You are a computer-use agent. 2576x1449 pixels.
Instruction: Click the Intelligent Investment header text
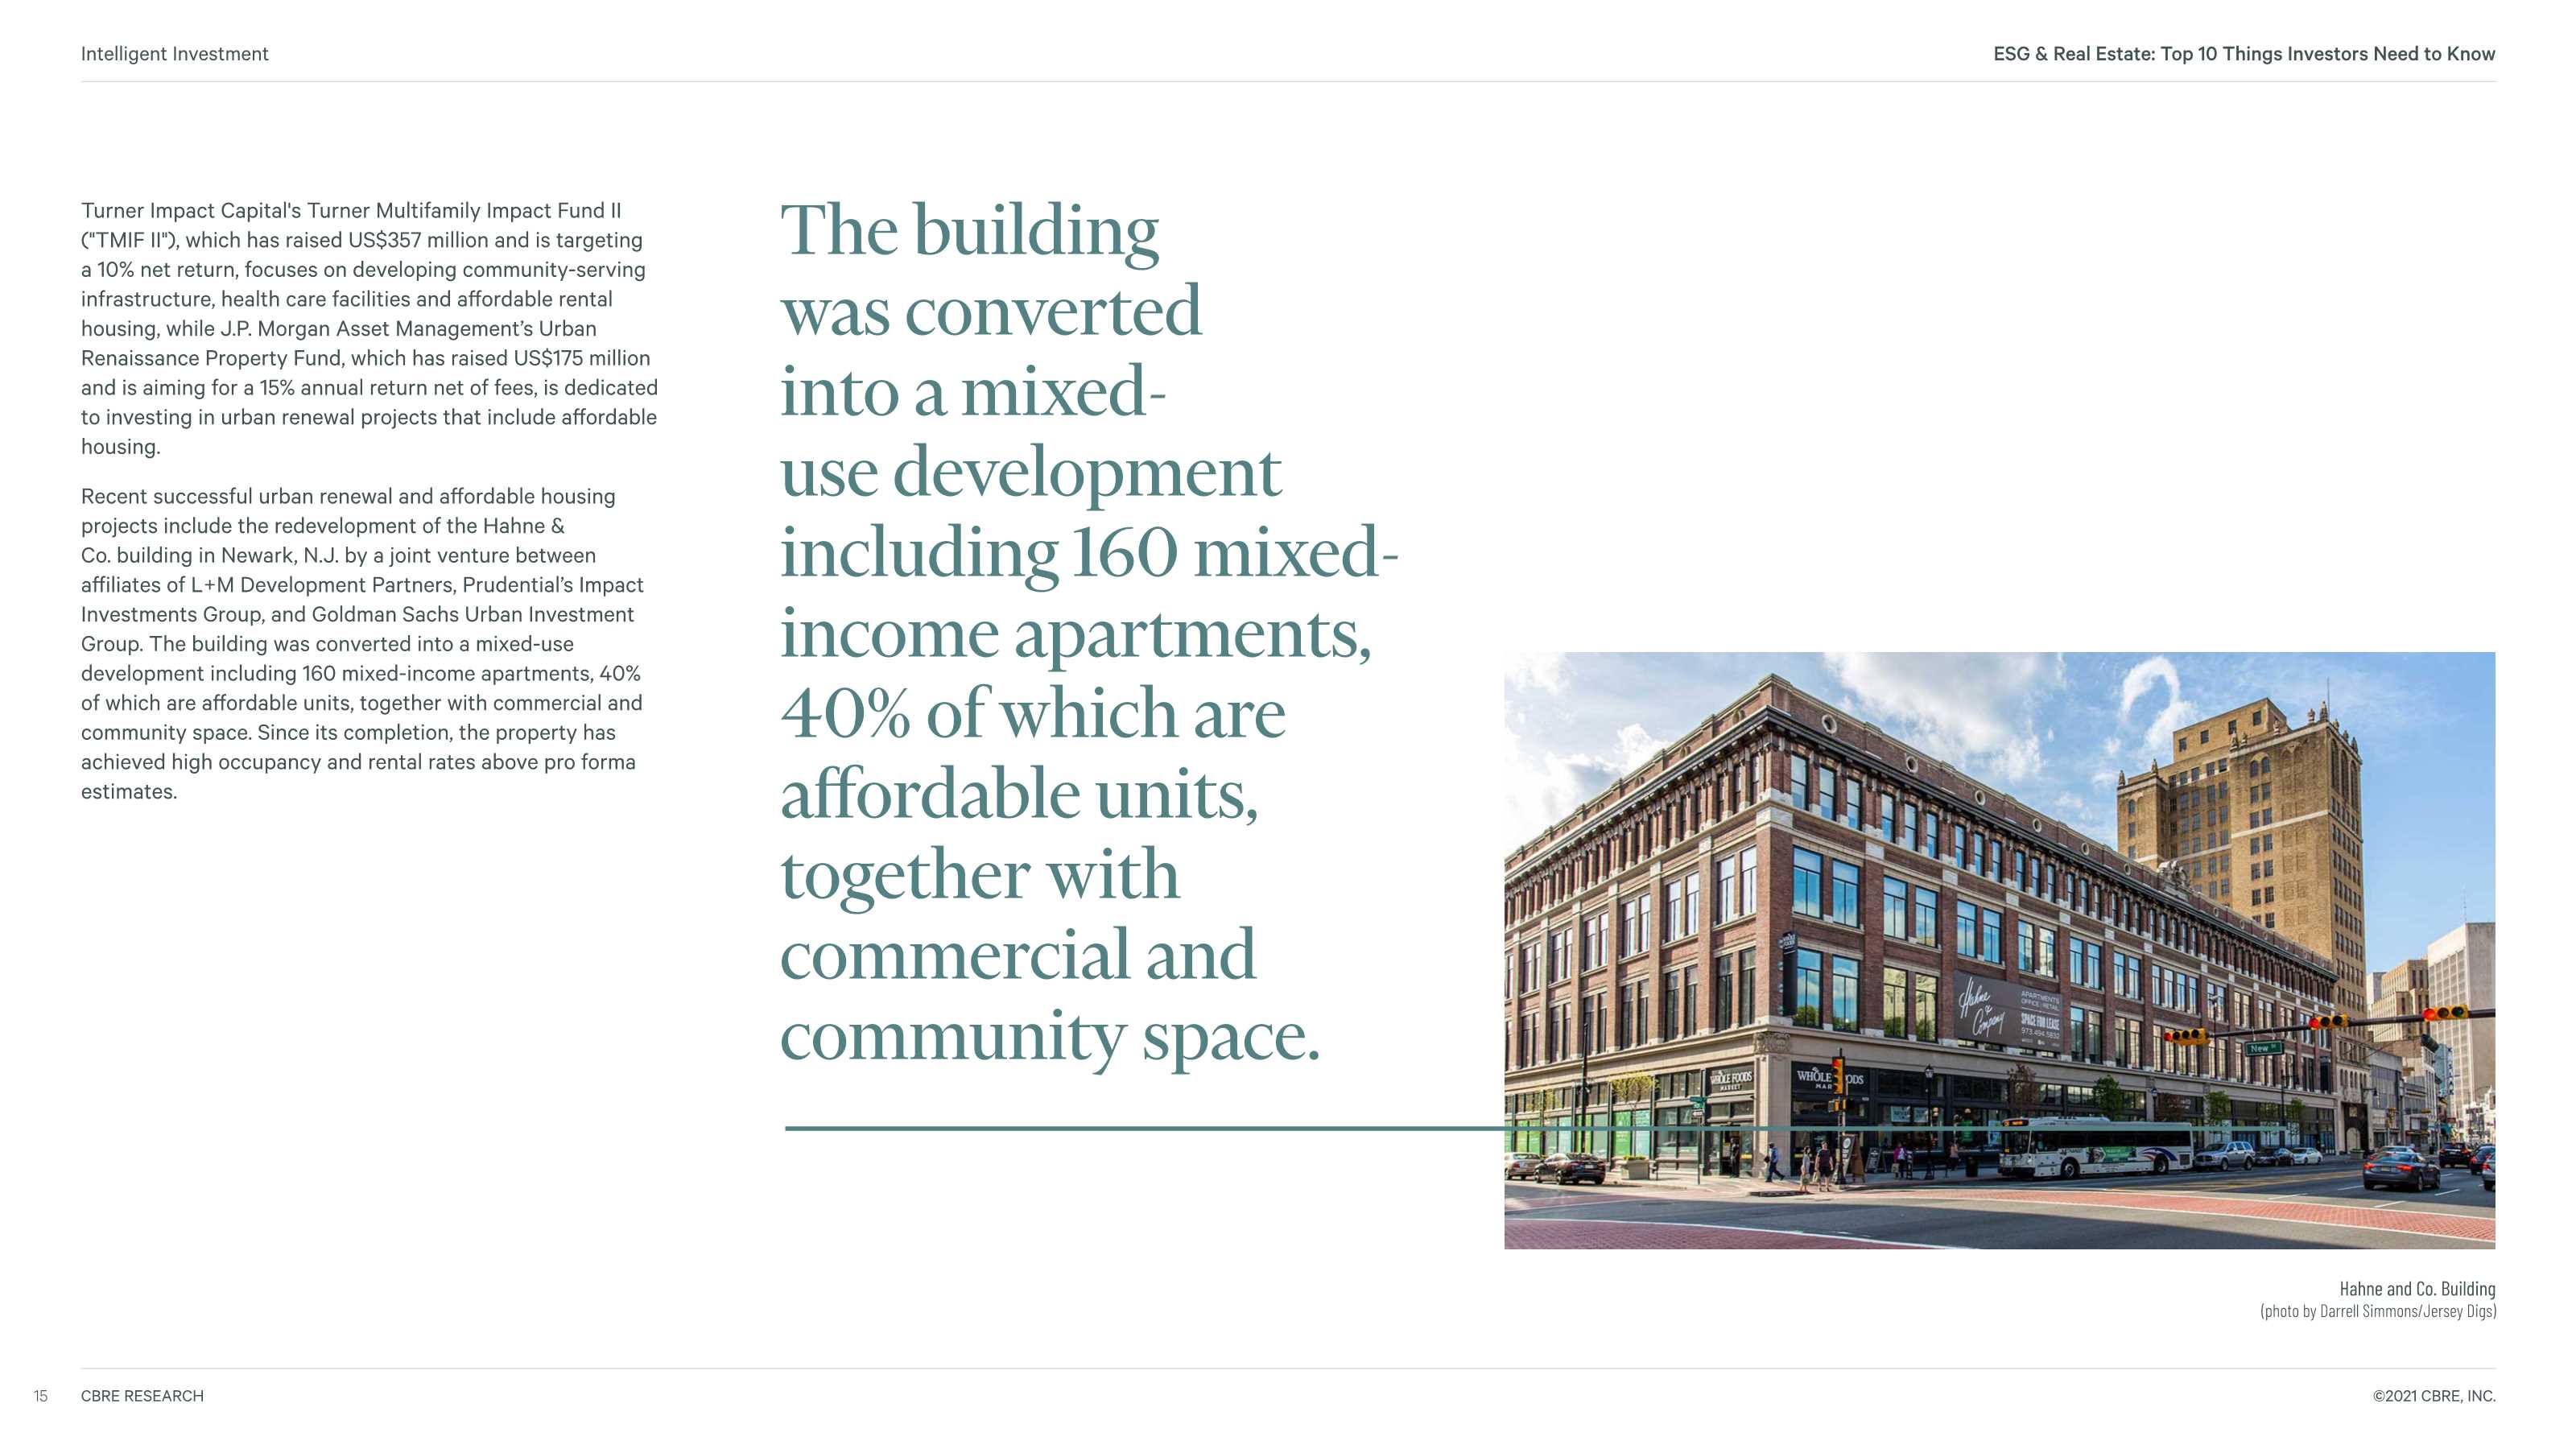tap(174, 54)
